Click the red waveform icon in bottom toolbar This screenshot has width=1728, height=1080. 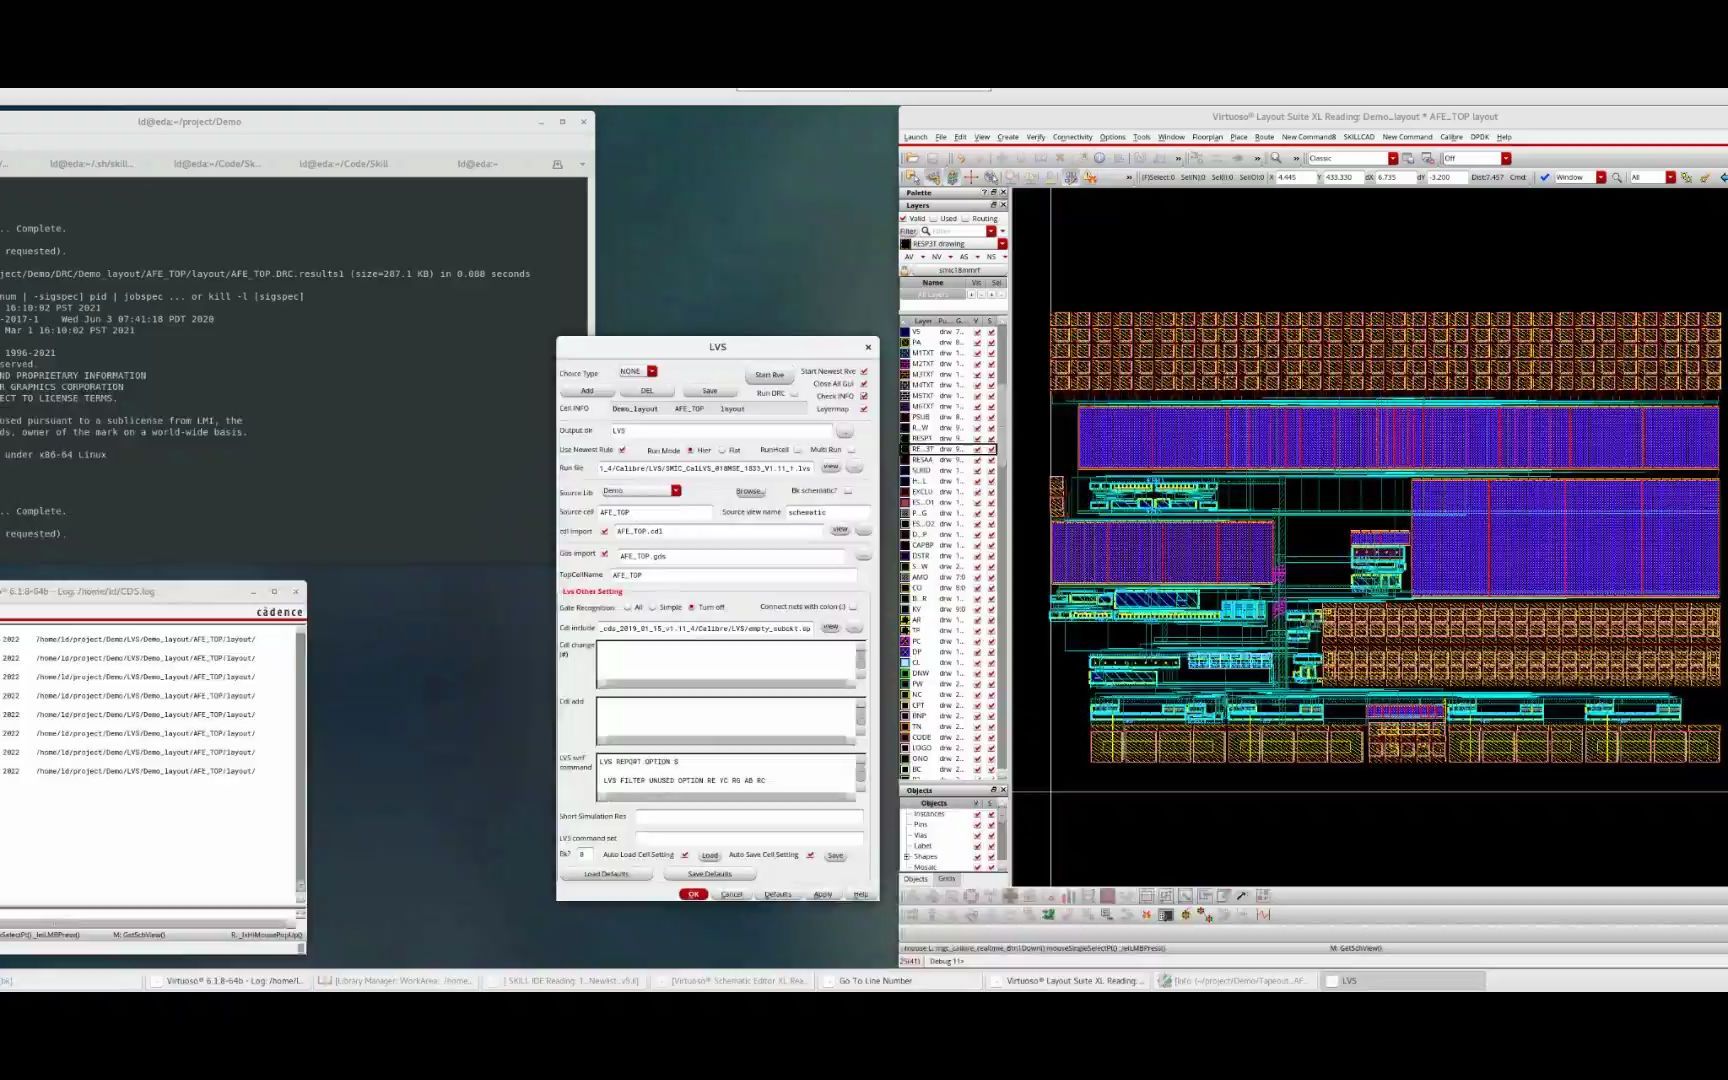pos(1263,915)
